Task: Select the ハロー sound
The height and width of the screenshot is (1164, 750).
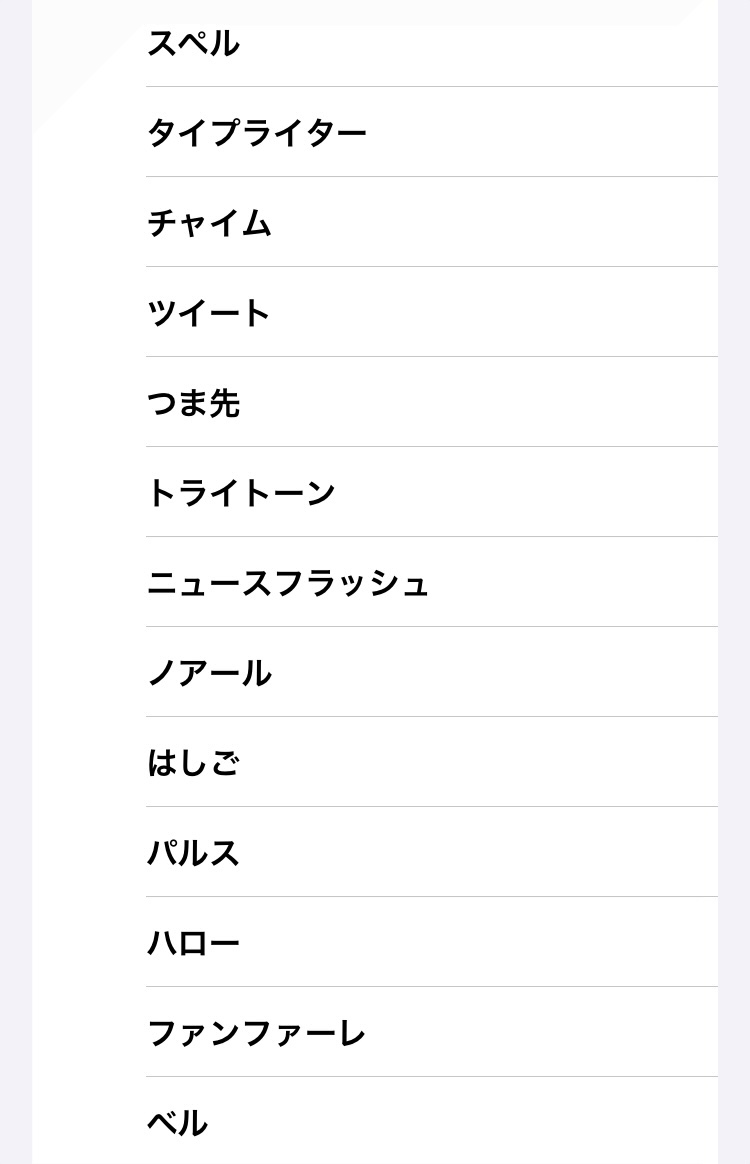Action: click(x=193, y=943)
